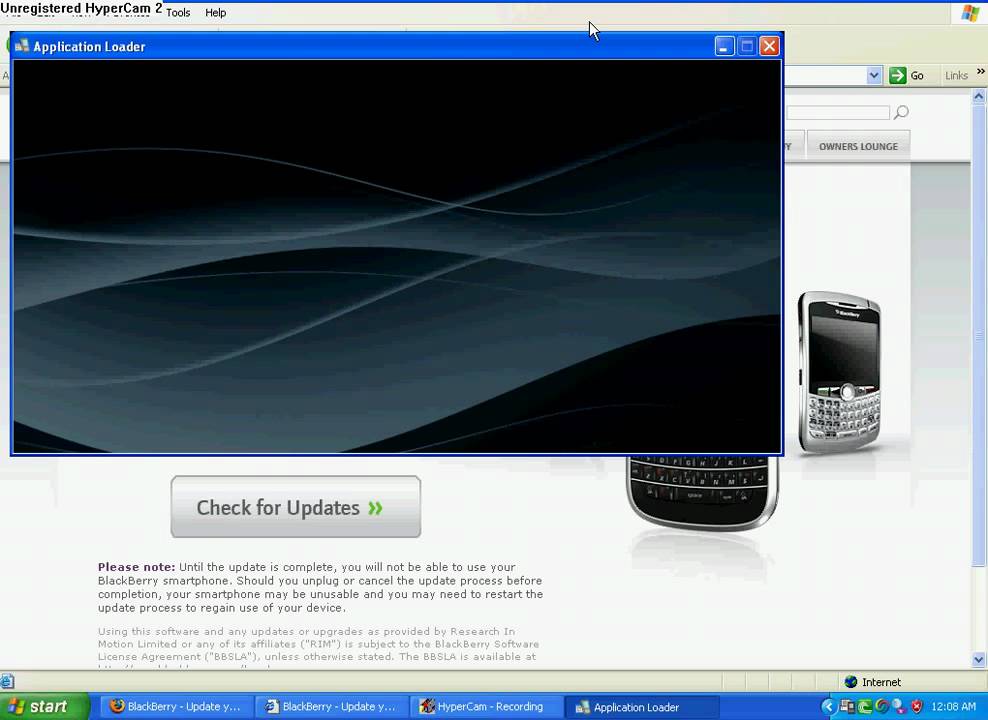Click the 'Please note:' bold text

[136, 567]
